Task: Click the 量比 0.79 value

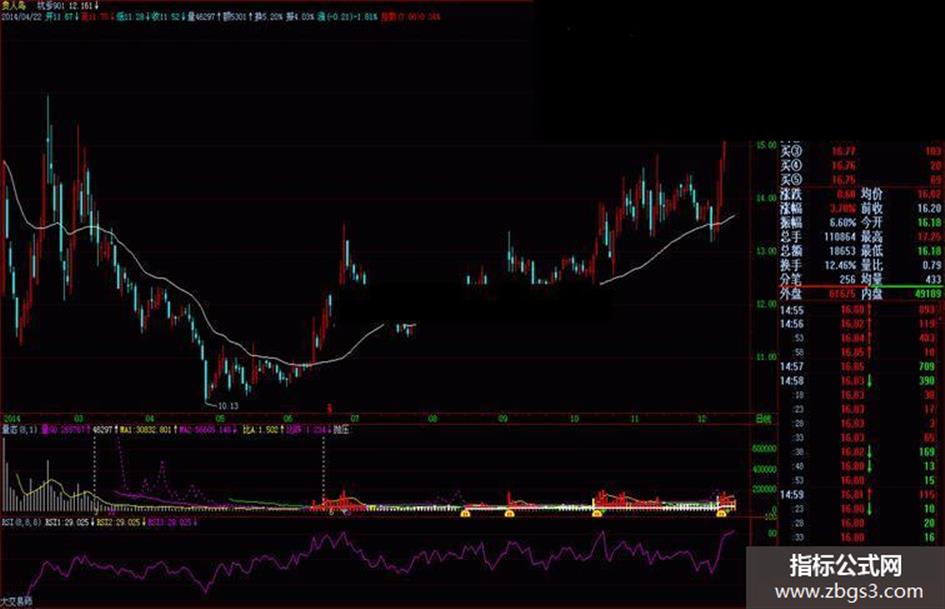Action: 932,265
